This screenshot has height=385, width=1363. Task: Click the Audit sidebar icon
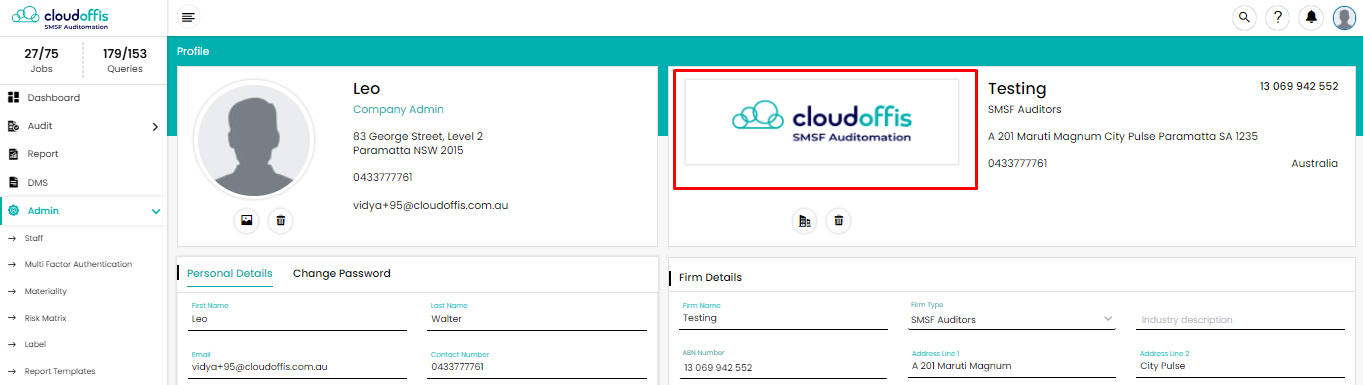click(14, 126)
